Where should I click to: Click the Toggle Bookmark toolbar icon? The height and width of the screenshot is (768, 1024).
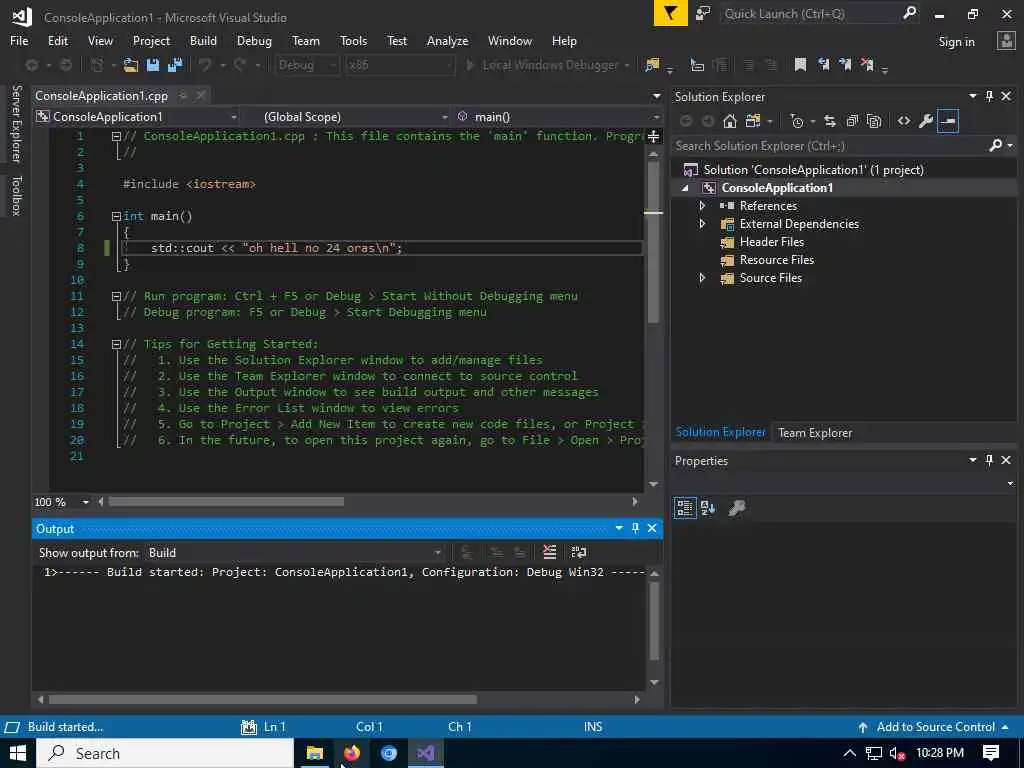(800, 65)
